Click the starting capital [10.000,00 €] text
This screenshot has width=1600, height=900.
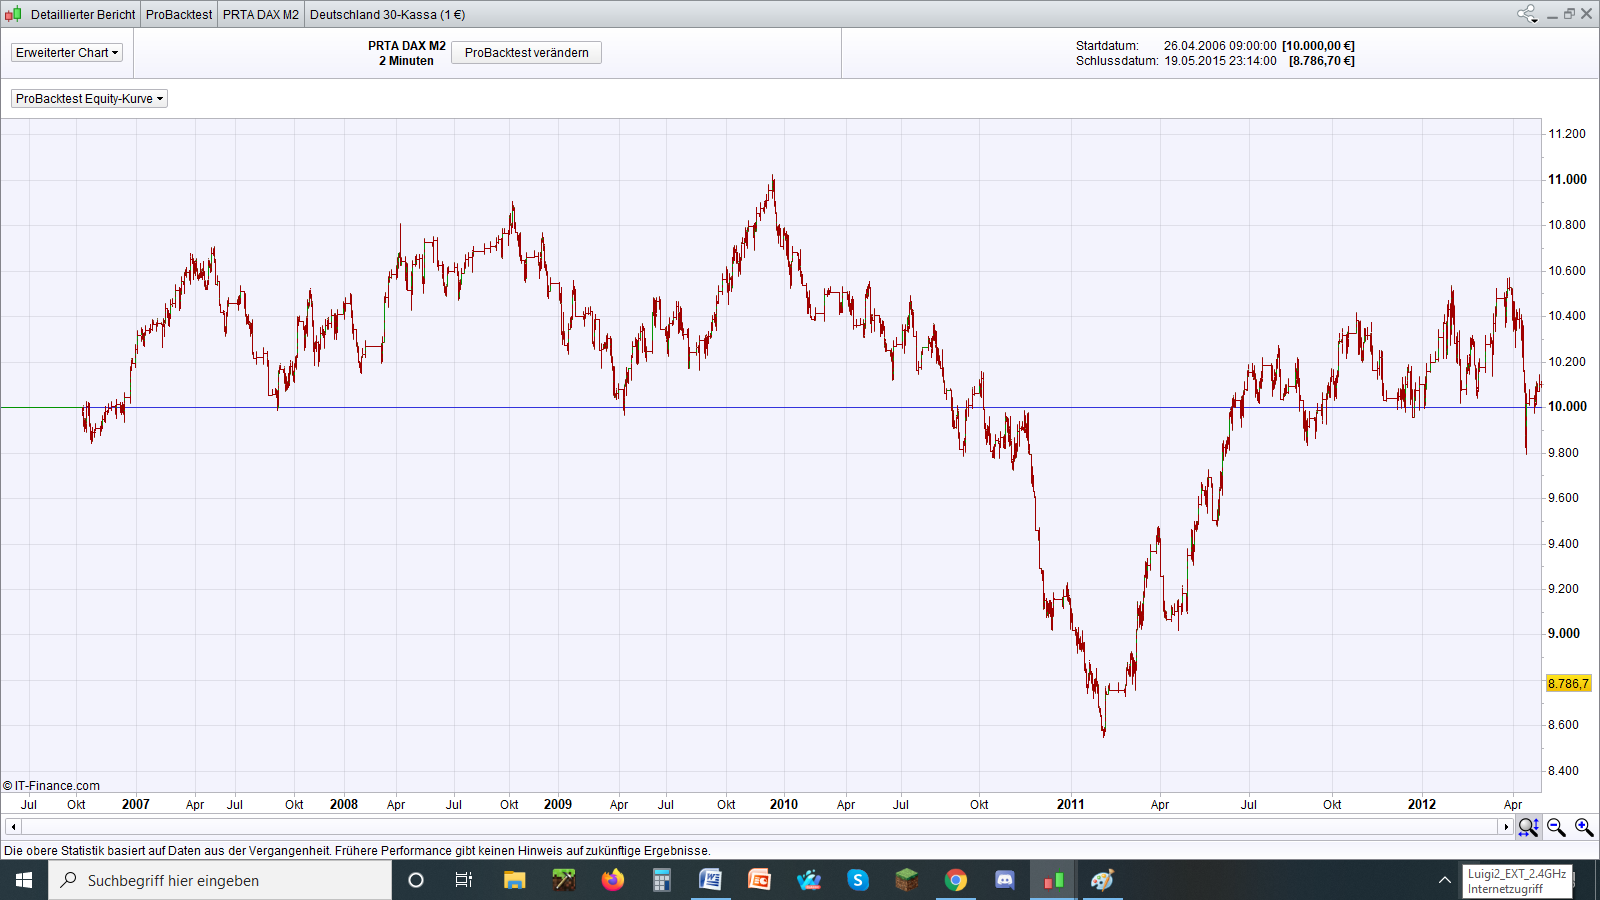tap(1319, 46)
